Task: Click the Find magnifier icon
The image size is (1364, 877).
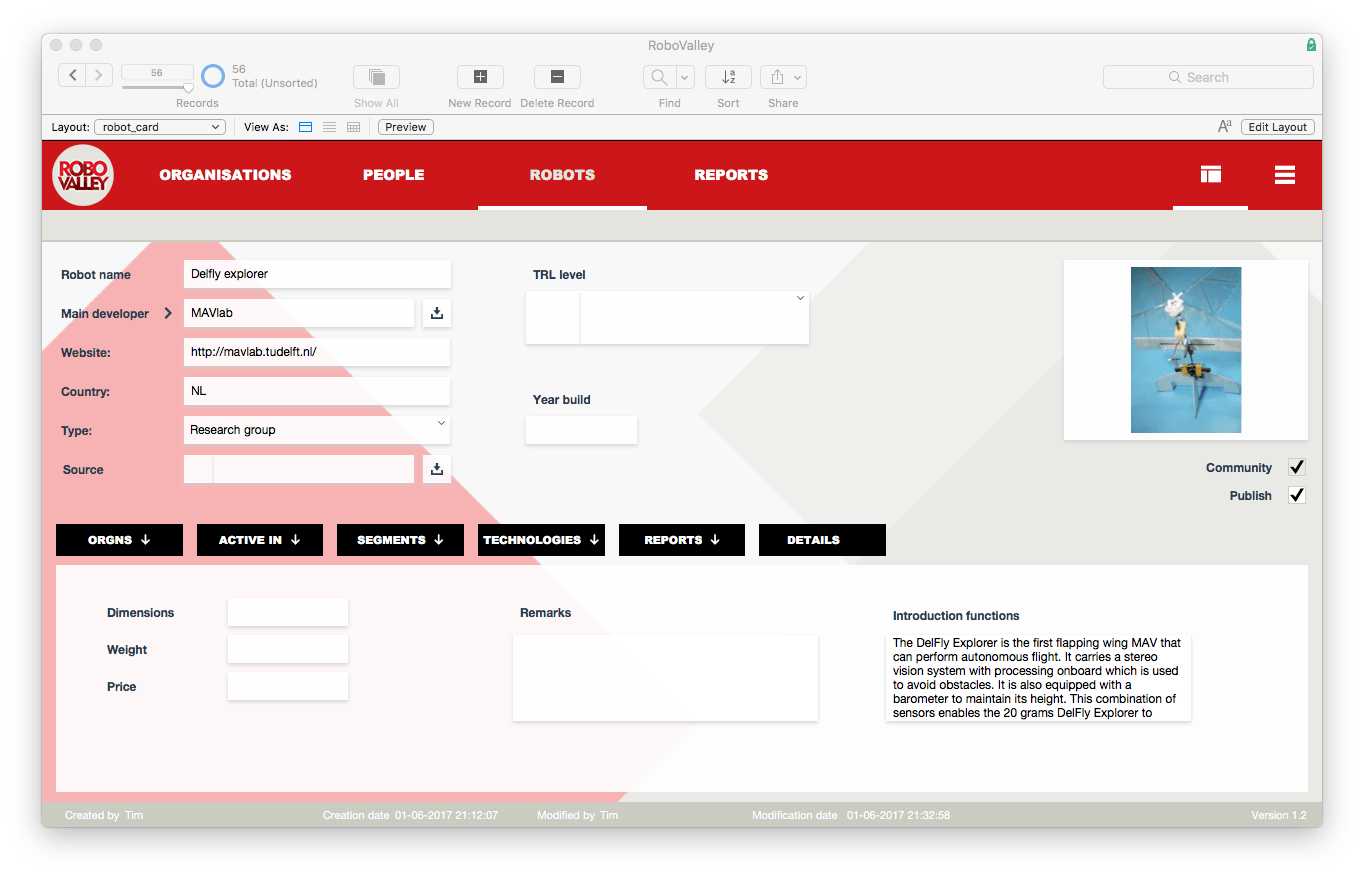Action: click(x=659, y=77)
